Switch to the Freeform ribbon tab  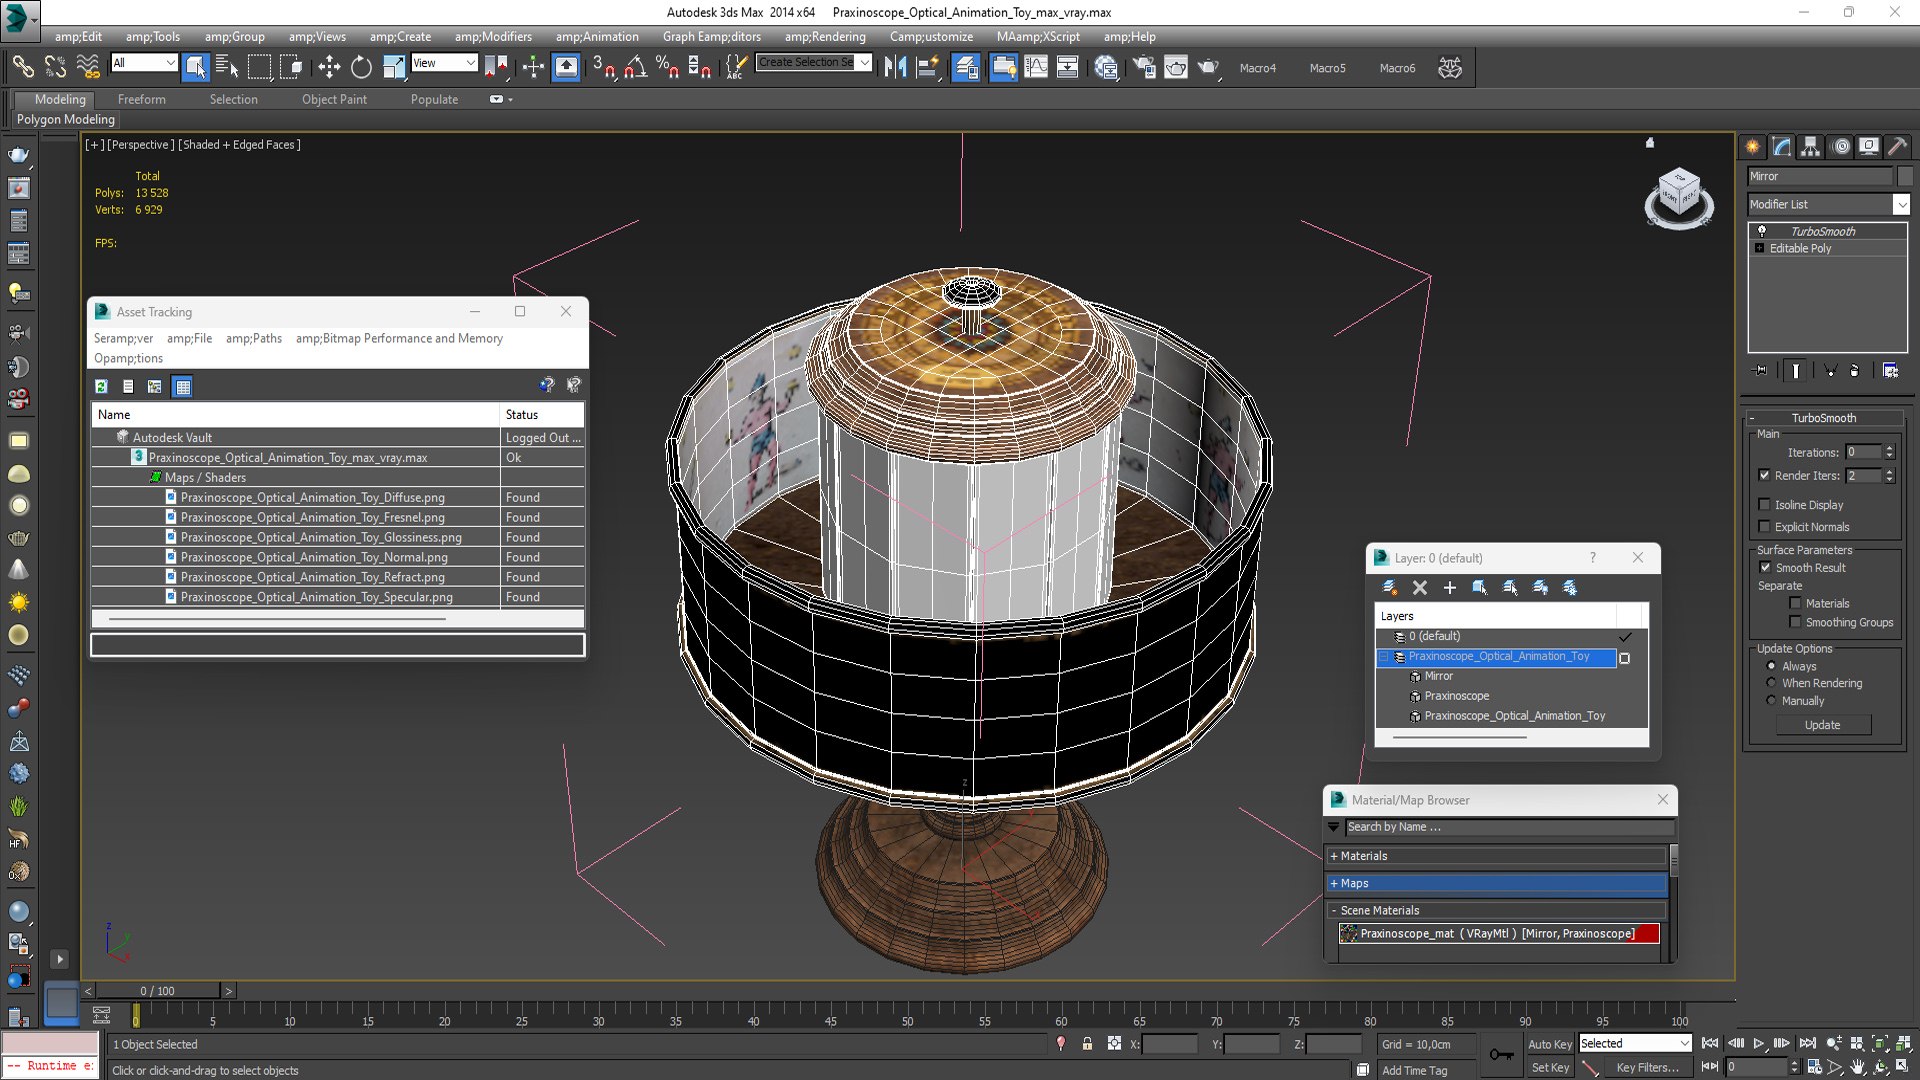(142, 99)
